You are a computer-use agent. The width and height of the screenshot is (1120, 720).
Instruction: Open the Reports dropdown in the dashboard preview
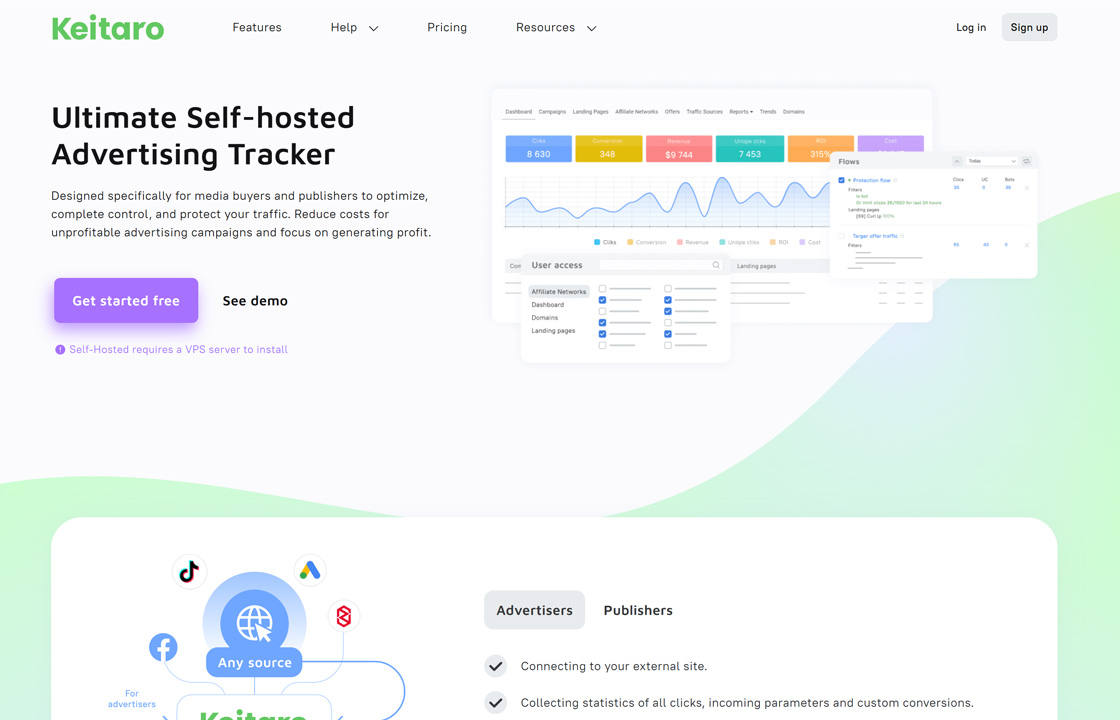pyautogui.click(x=741, y=111)
